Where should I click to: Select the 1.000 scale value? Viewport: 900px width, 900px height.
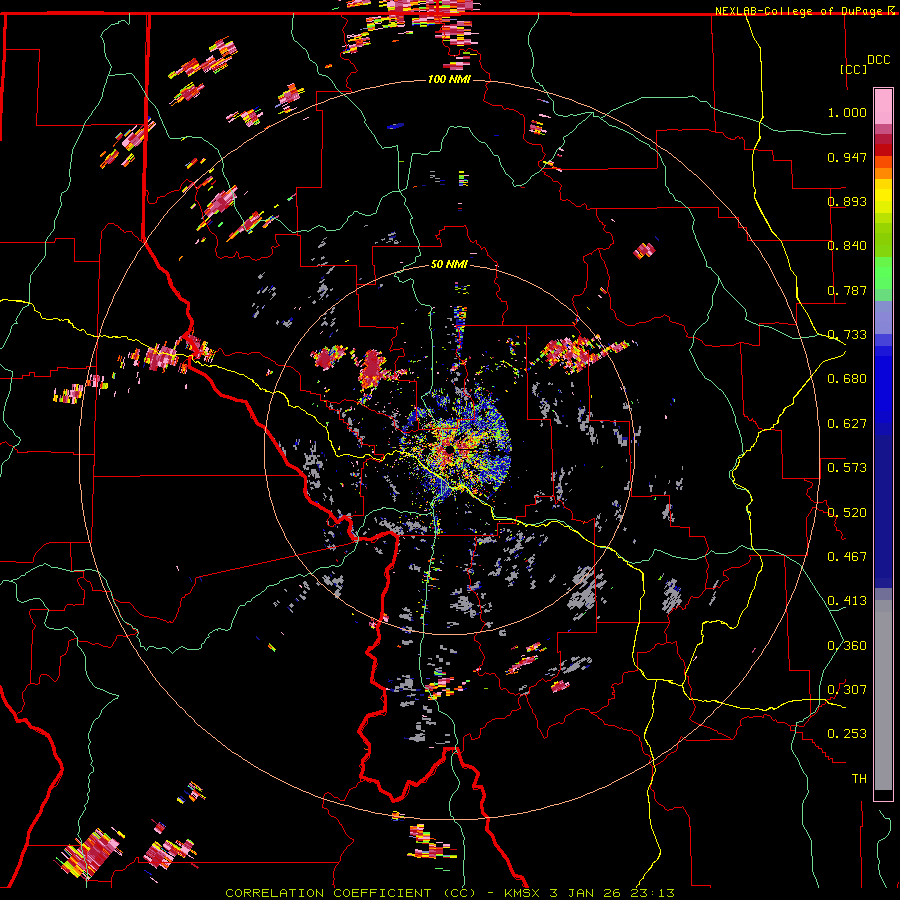(x=847, y=112)
